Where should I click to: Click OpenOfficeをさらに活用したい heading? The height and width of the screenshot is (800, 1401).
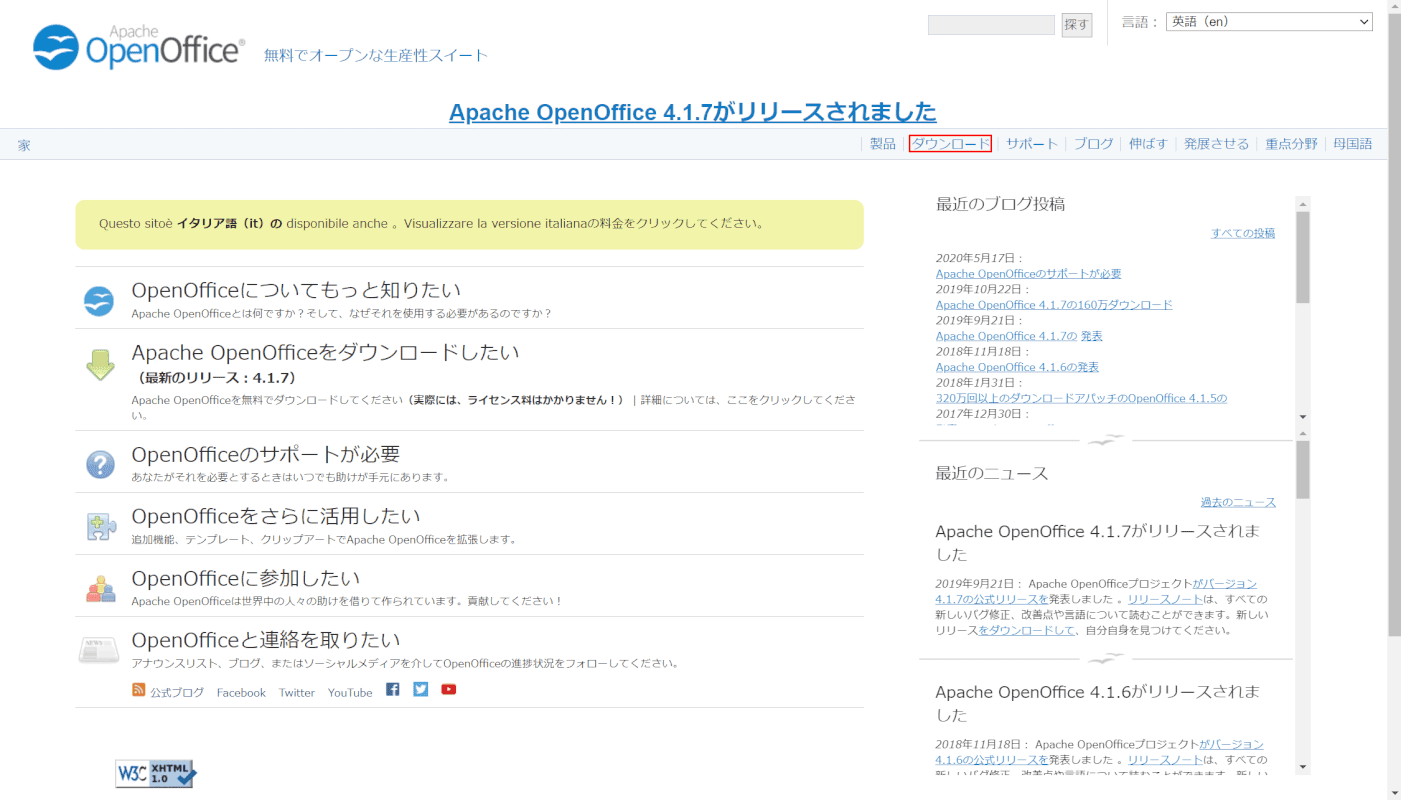(x=276, y=516)
